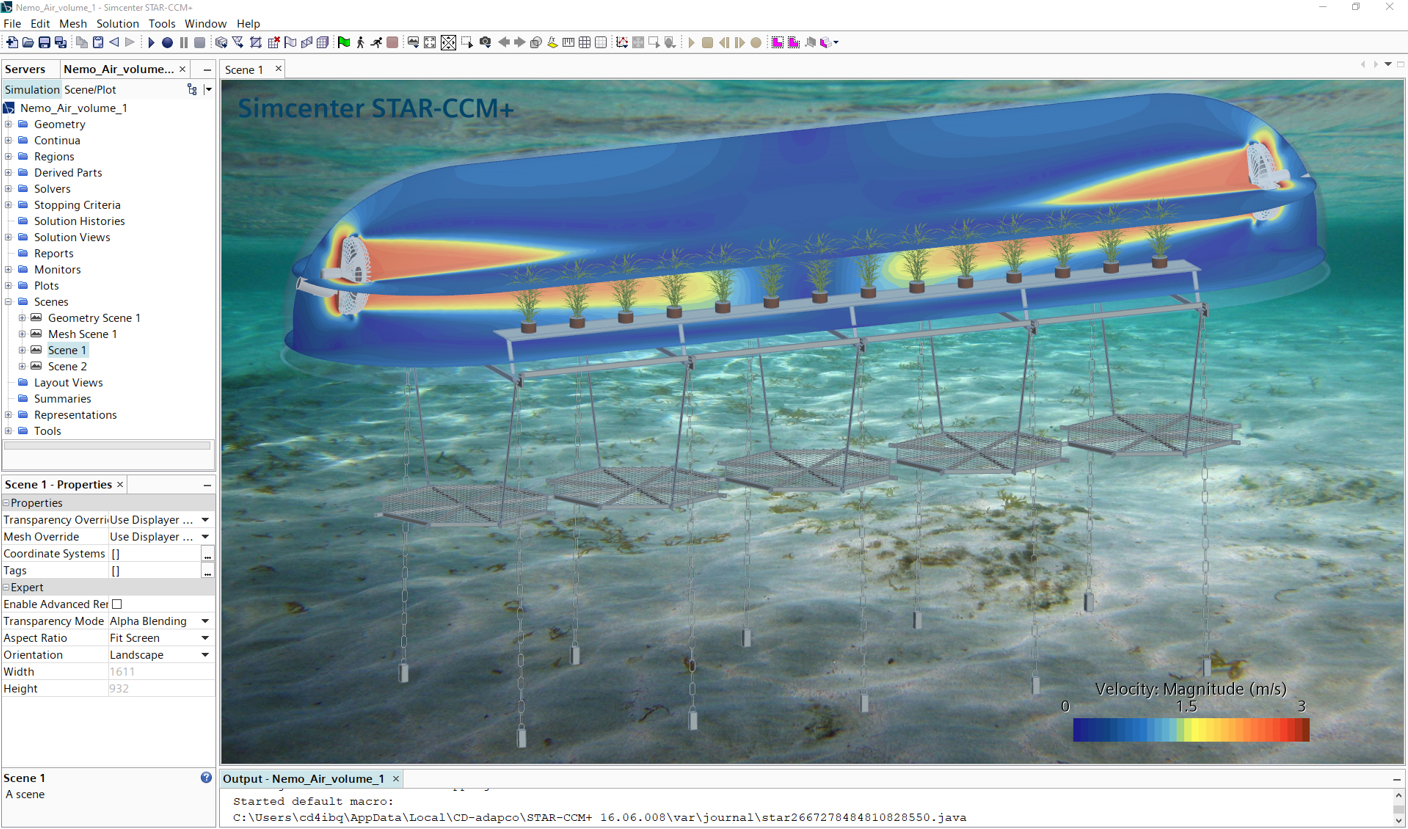The image size is (1408, 829).
Task: Open the Transparency Mode dropdown
Action: [205, 621]
